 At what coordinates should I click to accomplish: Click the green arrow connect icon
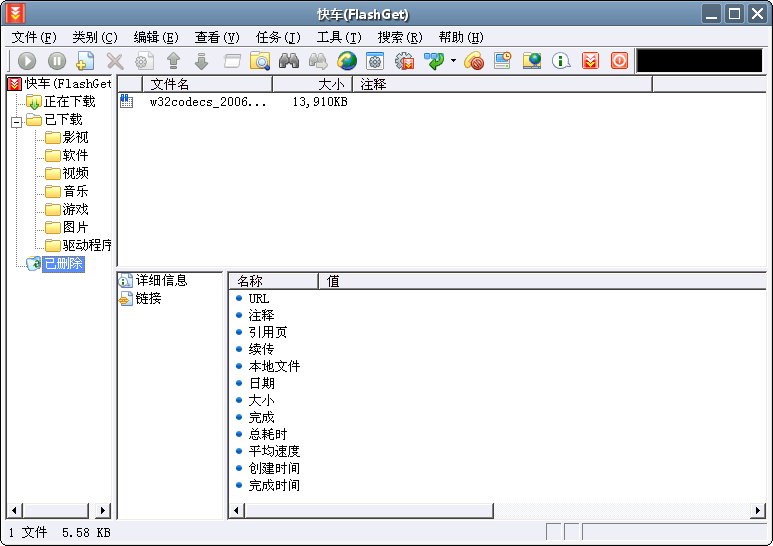(434, 61)
